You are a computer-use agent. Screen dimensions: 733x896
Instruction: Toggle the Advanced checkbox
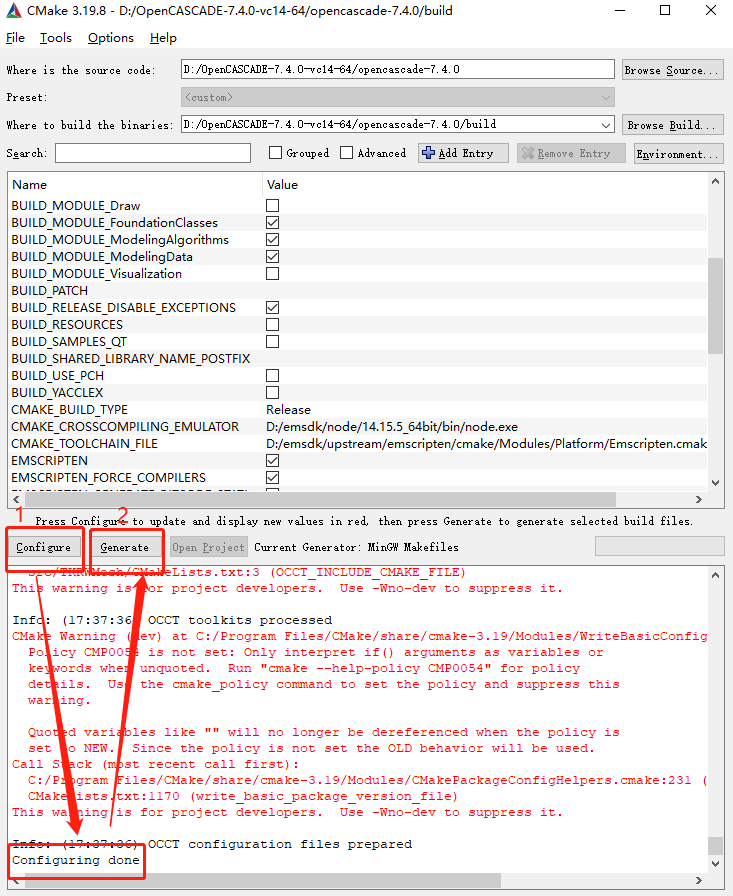coord(346,153)
